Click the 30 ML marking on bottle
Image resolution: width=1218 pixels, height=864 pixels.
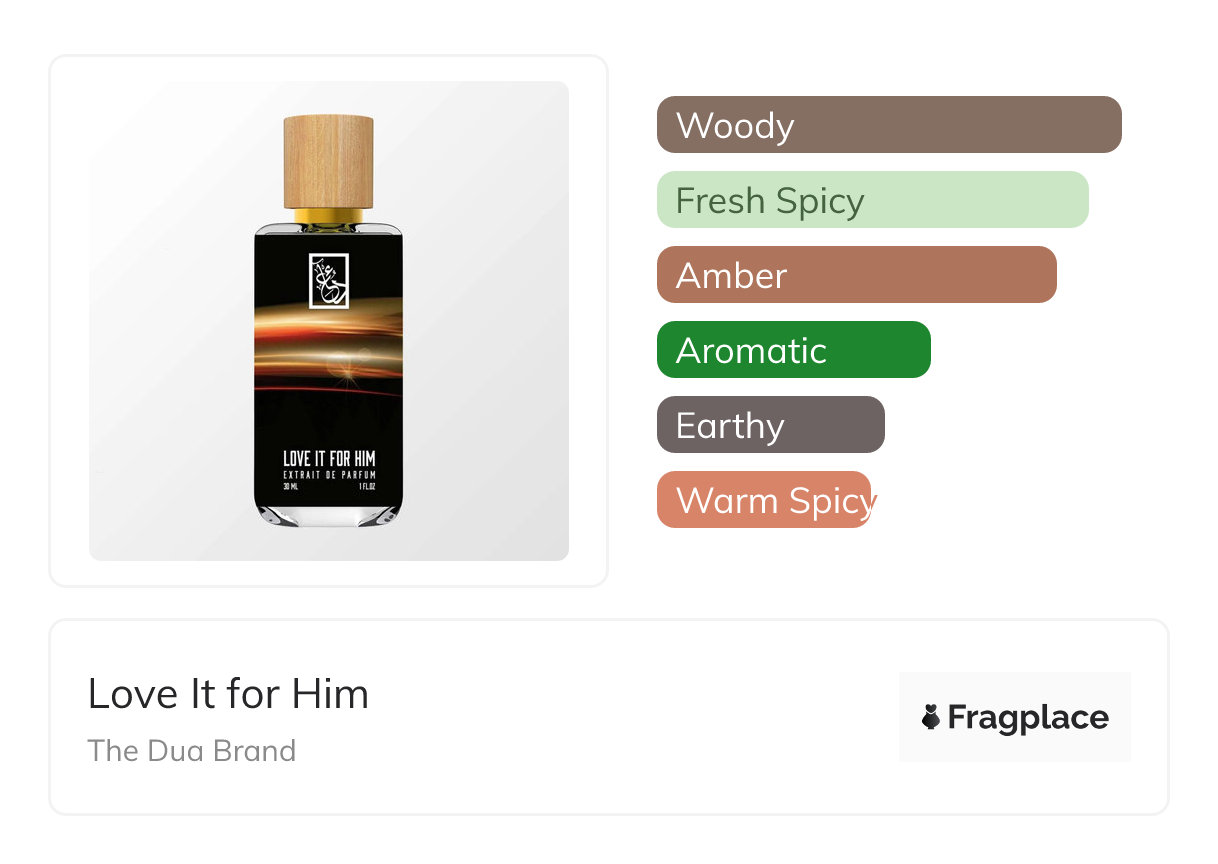[291, 487]
